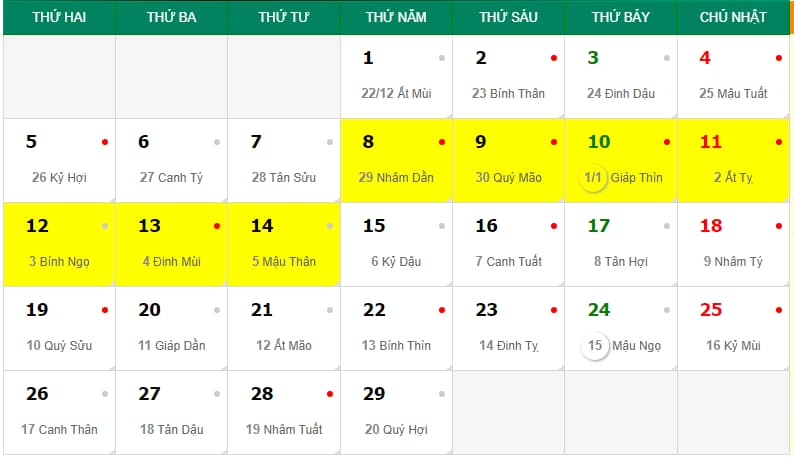Image resolution: width=794 pixels, height=463 pixels.
Task: Open day 8, lunar 29 Nhâm Dần
Action: (396, 160)
